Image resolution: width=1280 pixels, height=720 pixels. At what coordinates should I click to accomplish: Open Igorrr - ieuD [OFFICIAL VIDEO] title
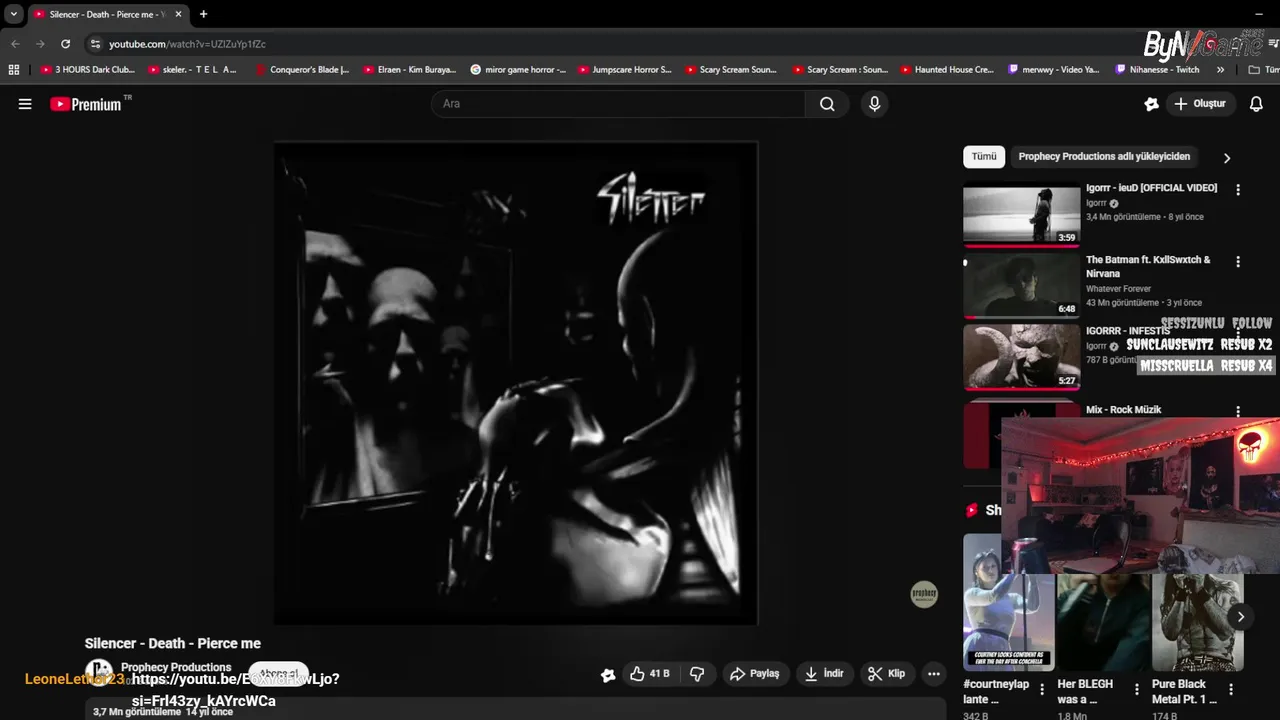click(x=1151, y=188)
